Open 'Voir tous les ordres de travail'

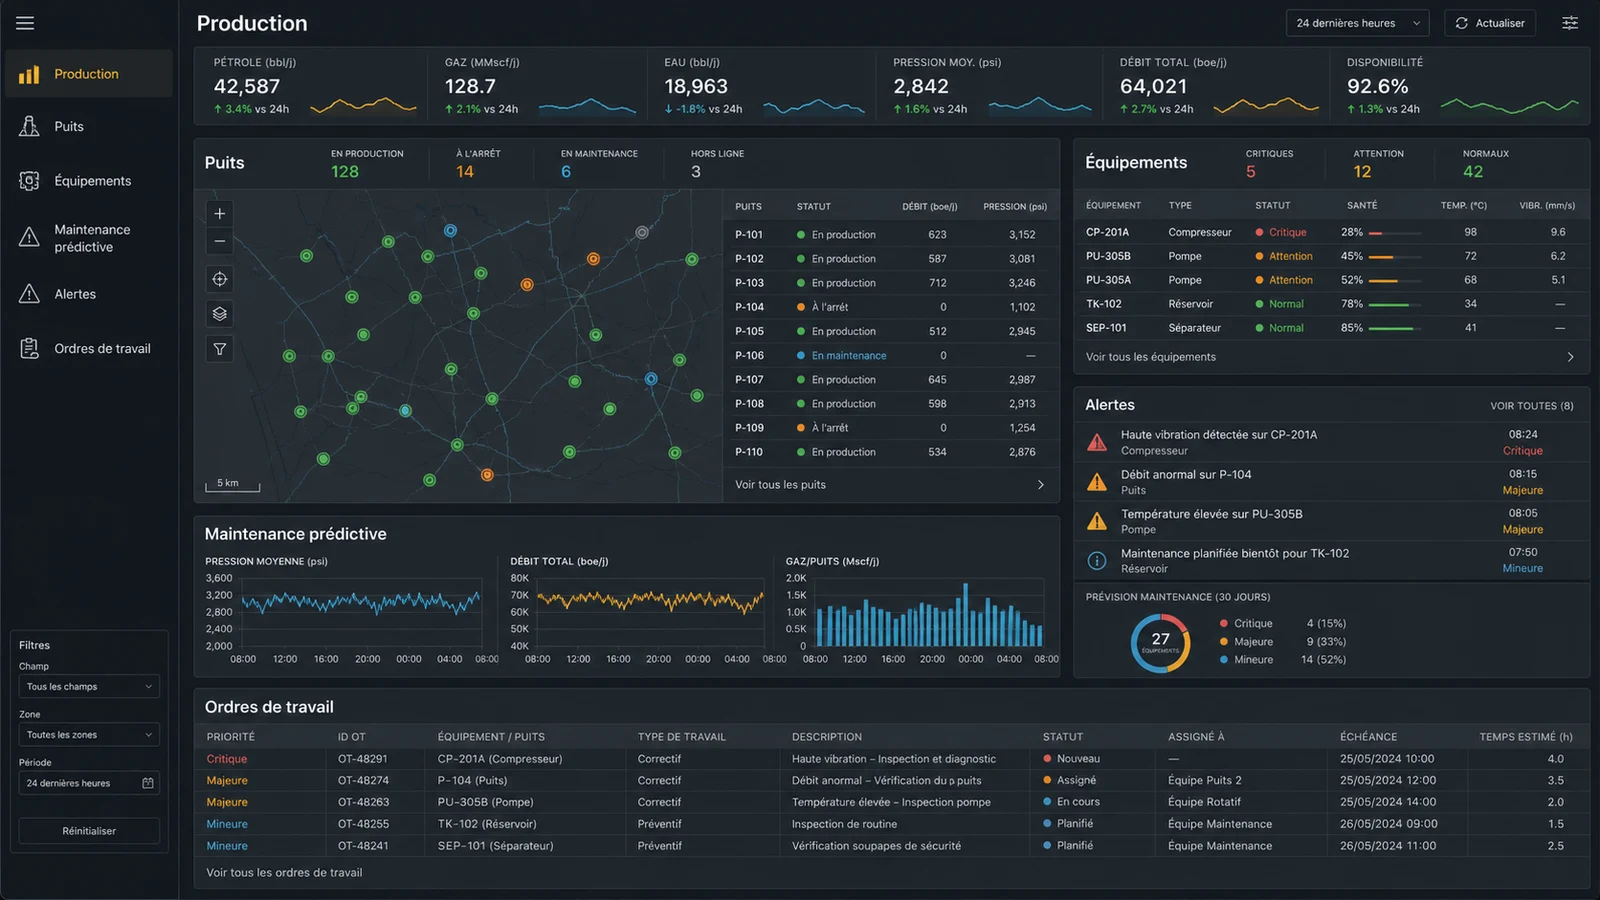[x=284, y=873]
